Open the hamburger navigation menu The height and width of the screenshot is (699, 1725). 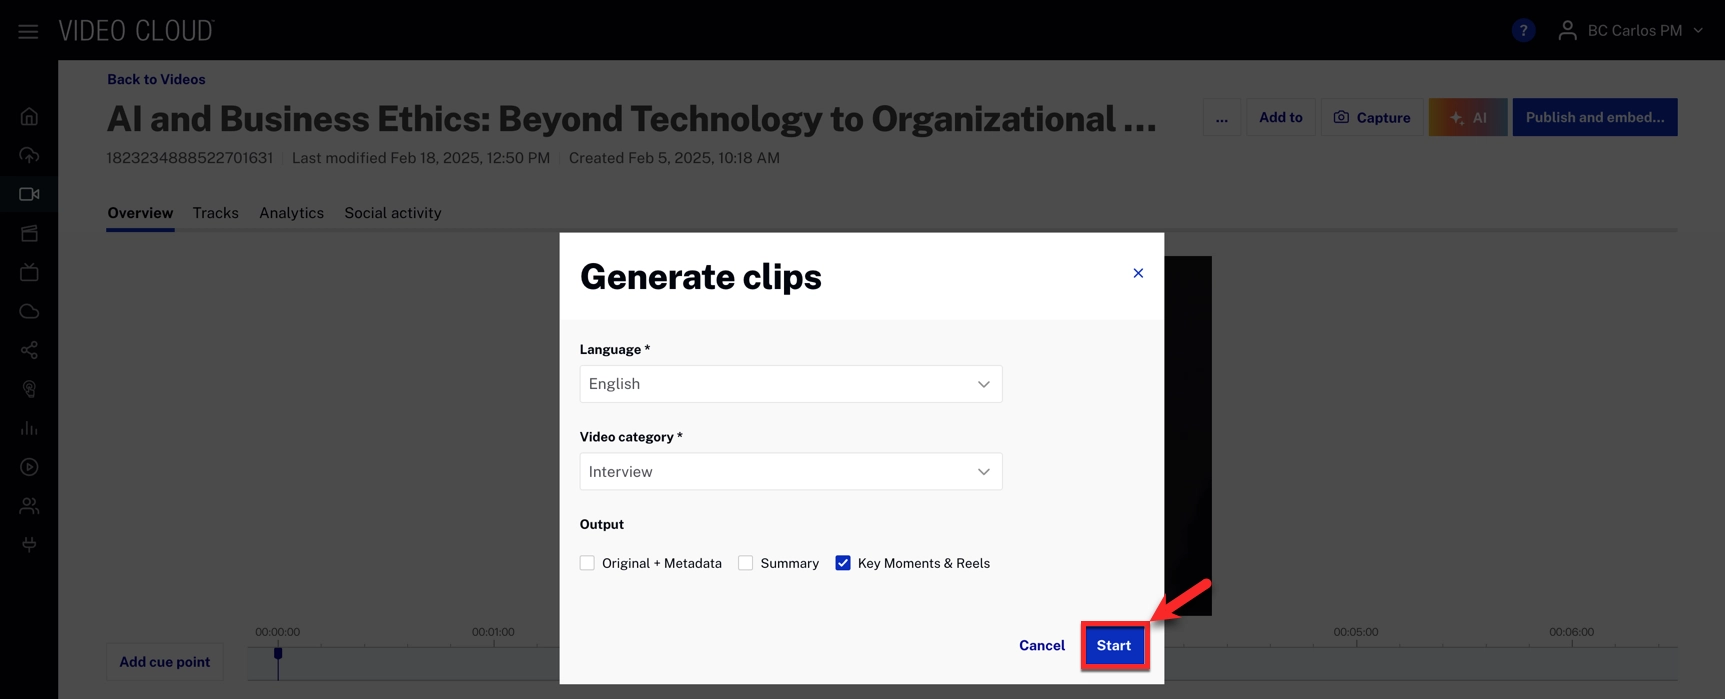28,31
